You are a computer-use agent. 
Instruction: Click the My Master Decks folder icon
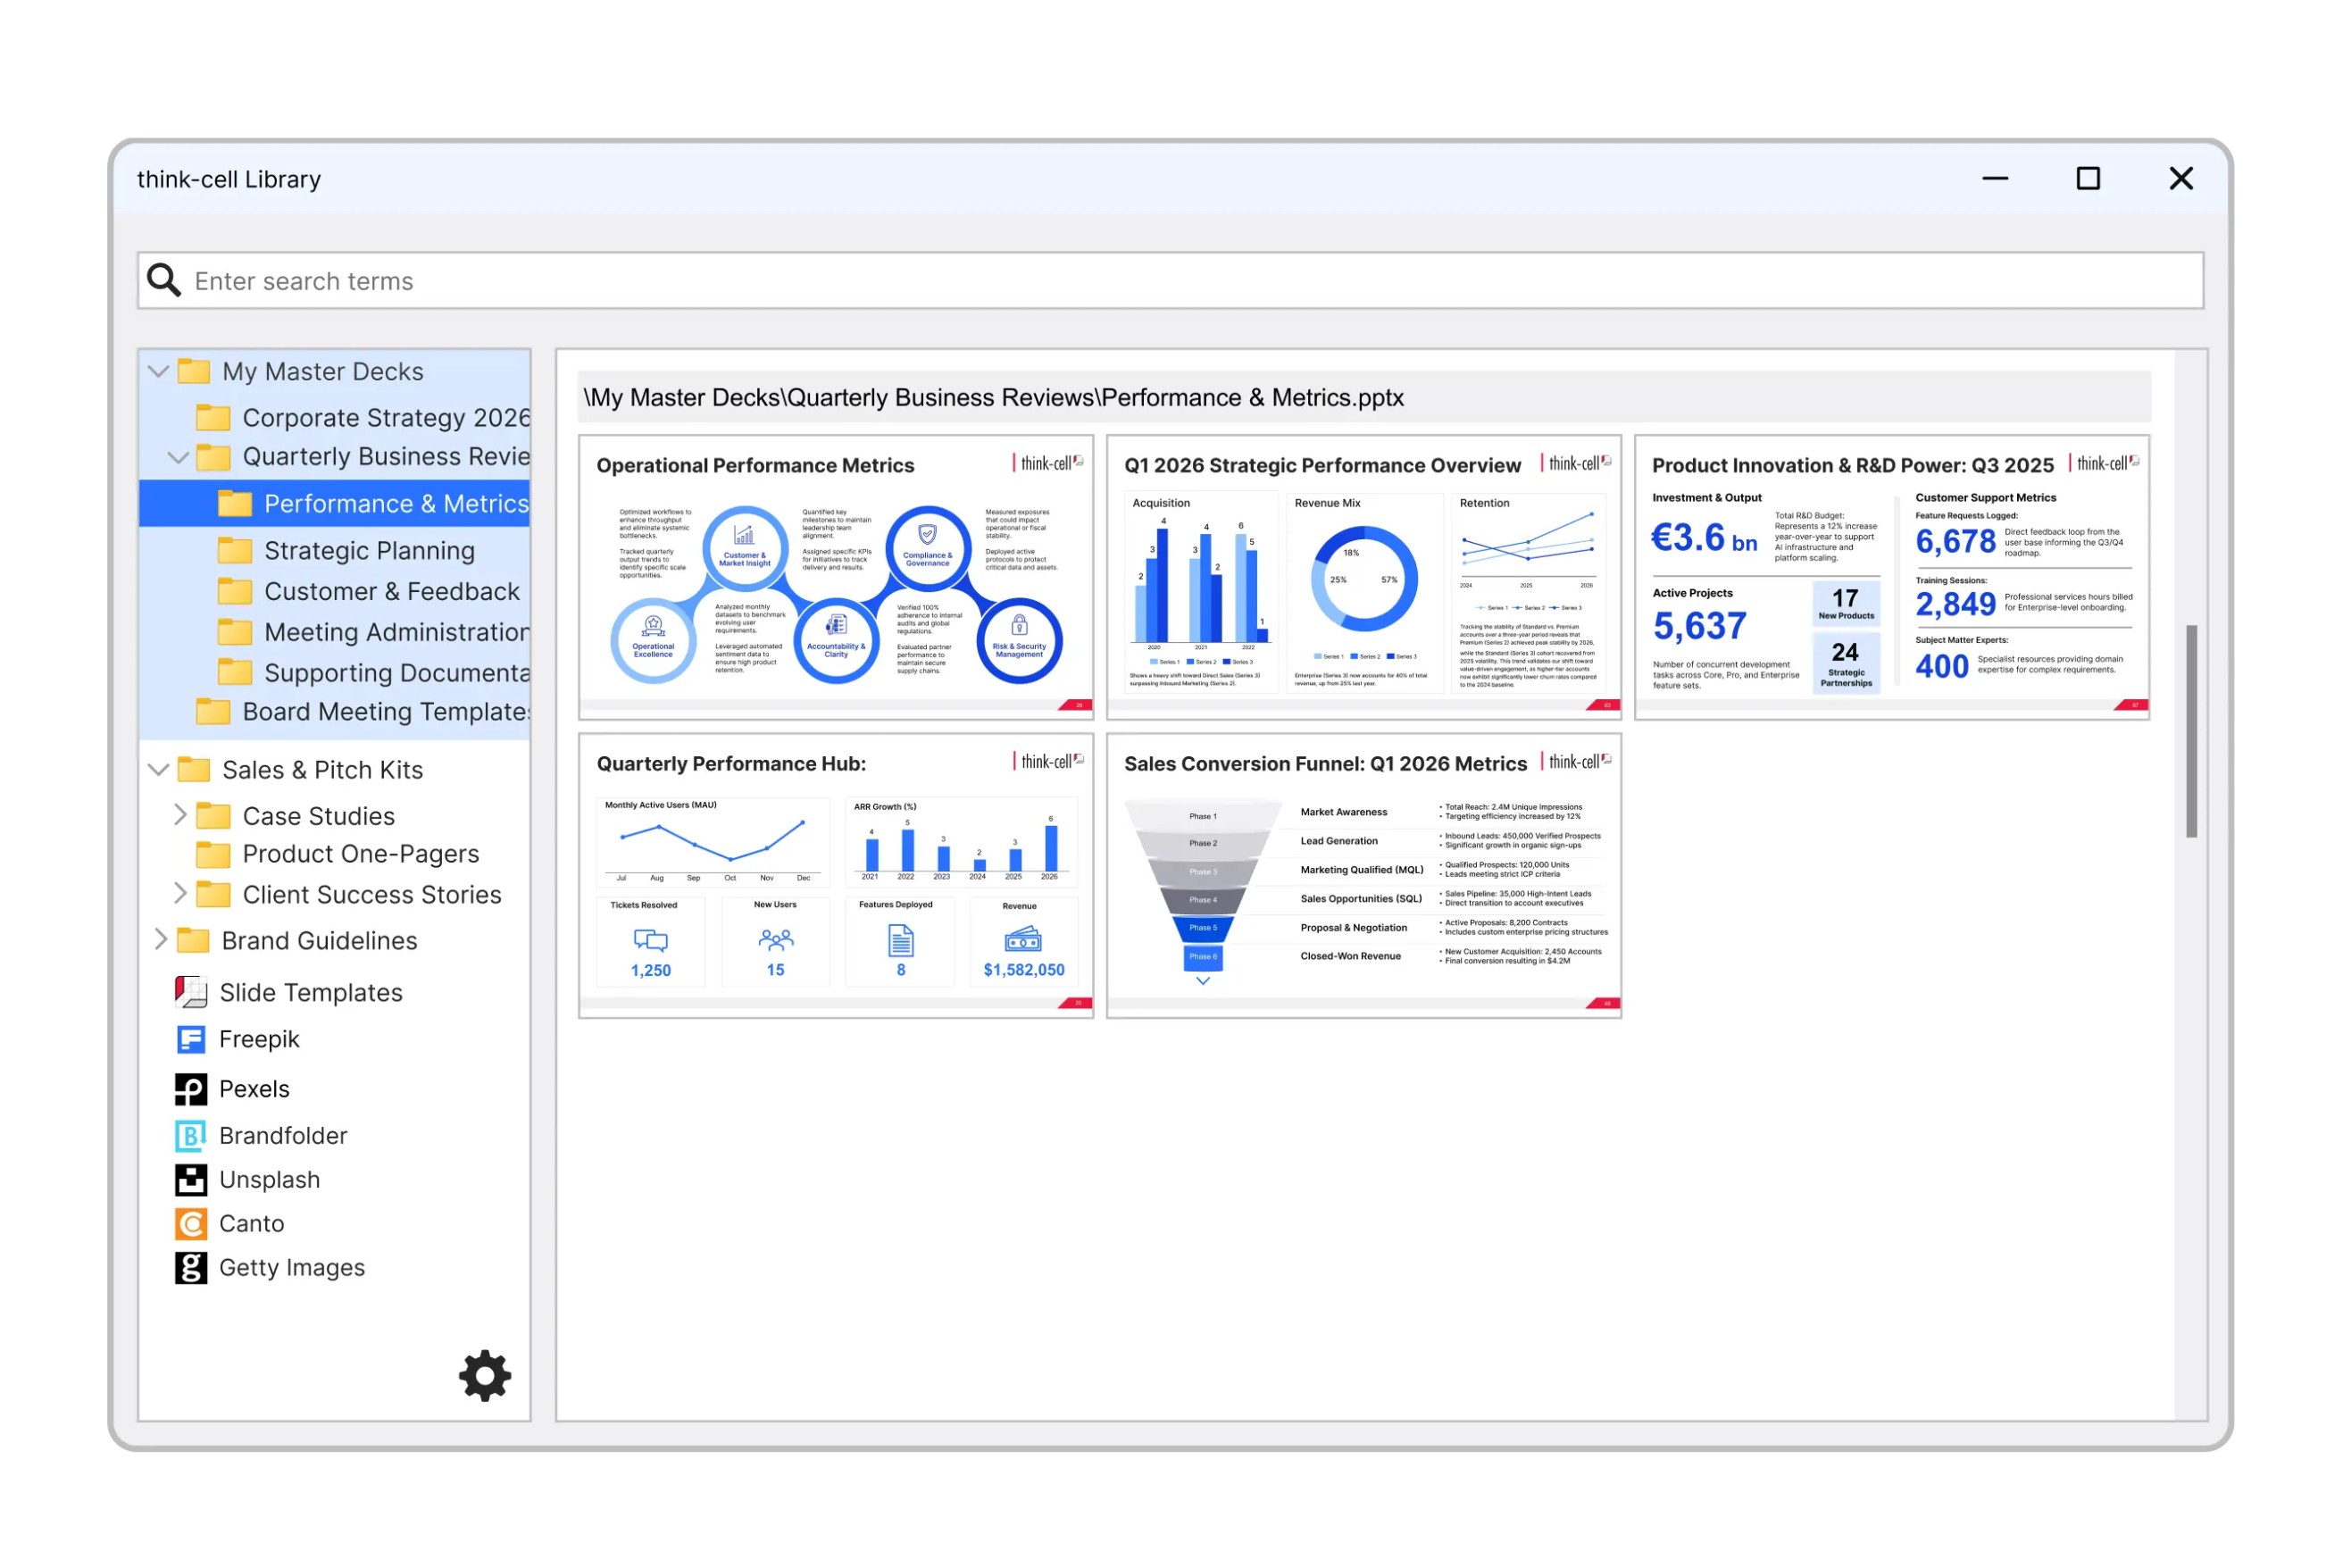tap(194, 371)
